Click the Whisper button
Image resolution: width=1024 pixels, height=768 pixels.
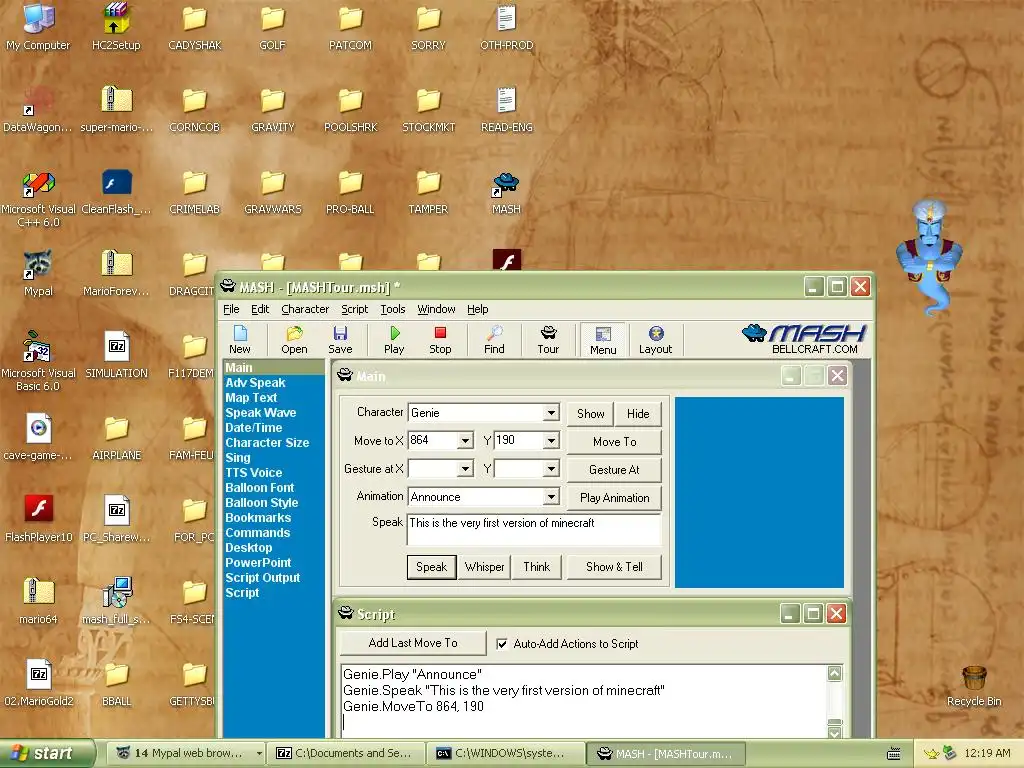tap(484, 568)
